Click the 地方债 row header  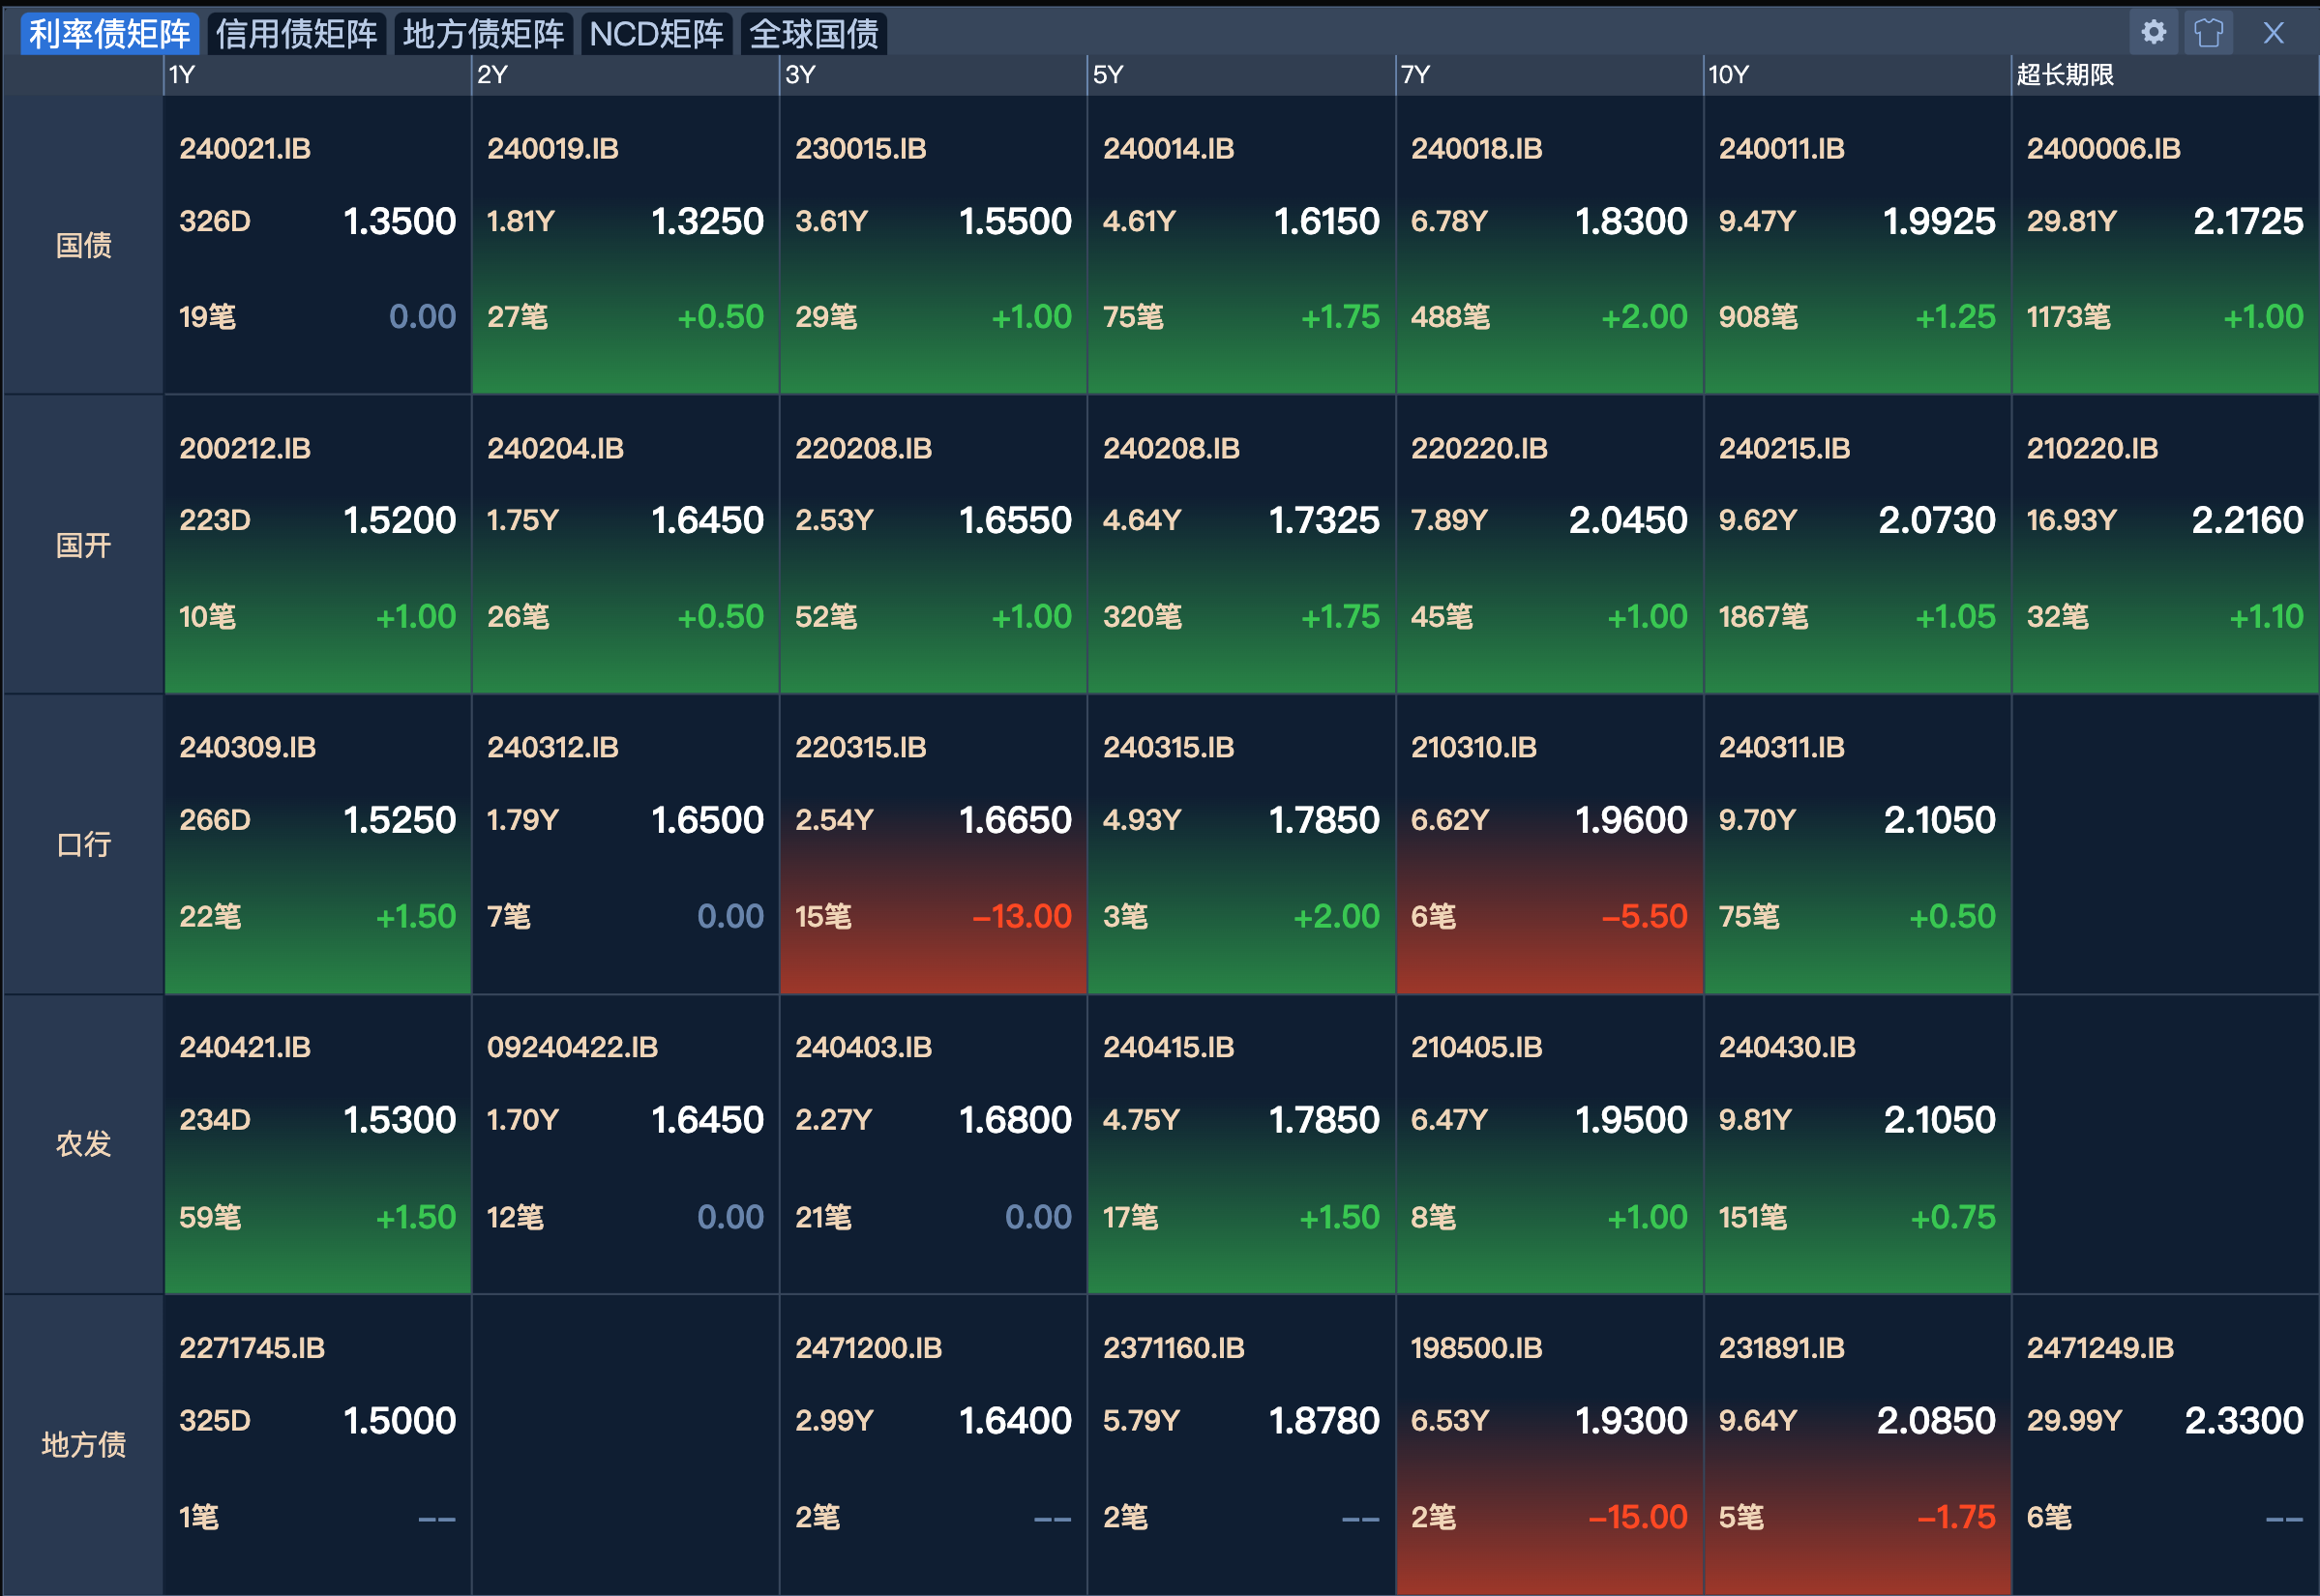click(83, 1444)
